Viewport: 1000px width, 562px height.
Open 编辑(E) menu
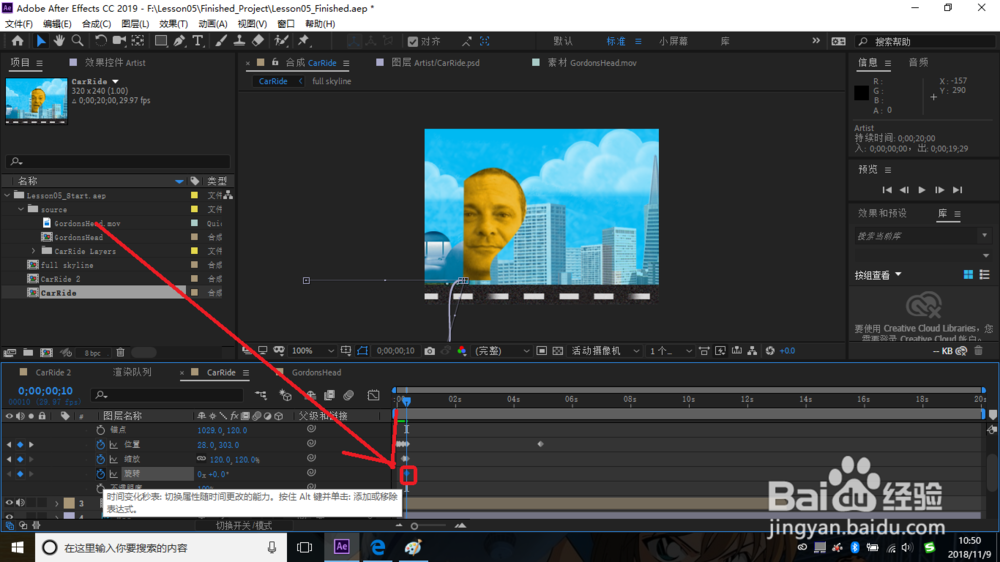[57, 24]
